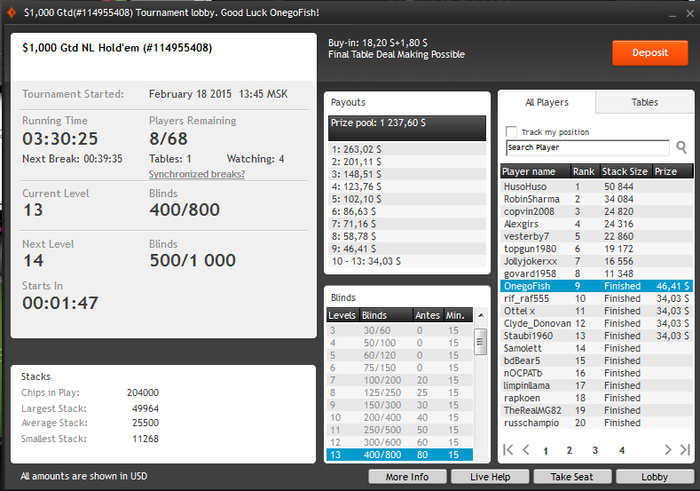Select player HusoHuso in the list
Viewport: 700px width, 491px height.
[x=596, y=187]
